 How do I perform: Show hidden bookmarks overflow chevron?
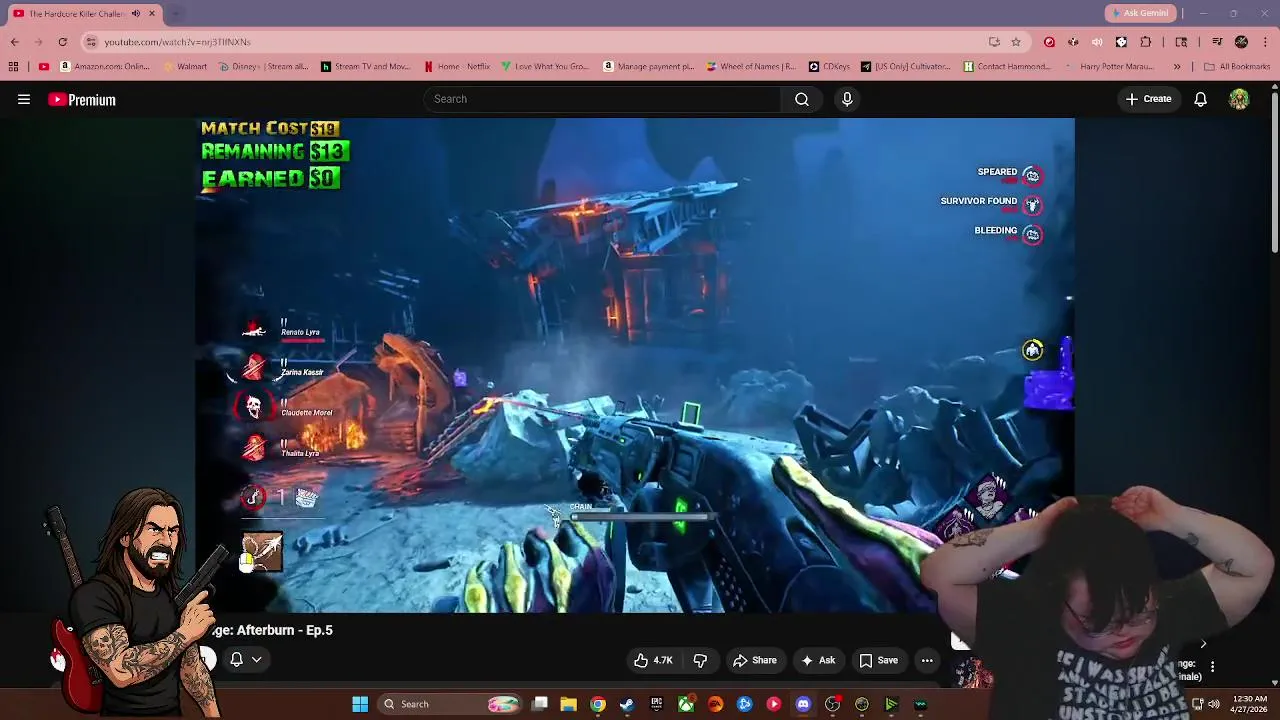click(x=1177, y=67)
